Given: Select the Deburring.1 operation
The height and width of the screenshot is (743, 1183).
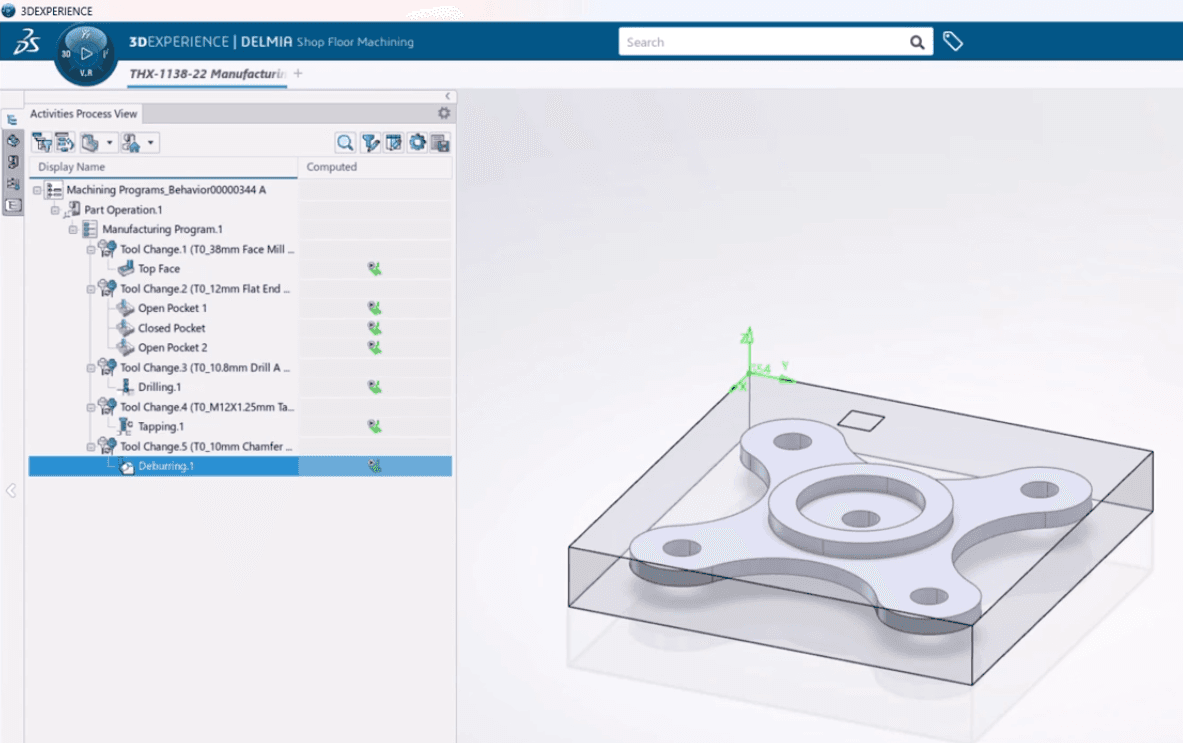Looking at the screenshot, I should tap(166, 466).
